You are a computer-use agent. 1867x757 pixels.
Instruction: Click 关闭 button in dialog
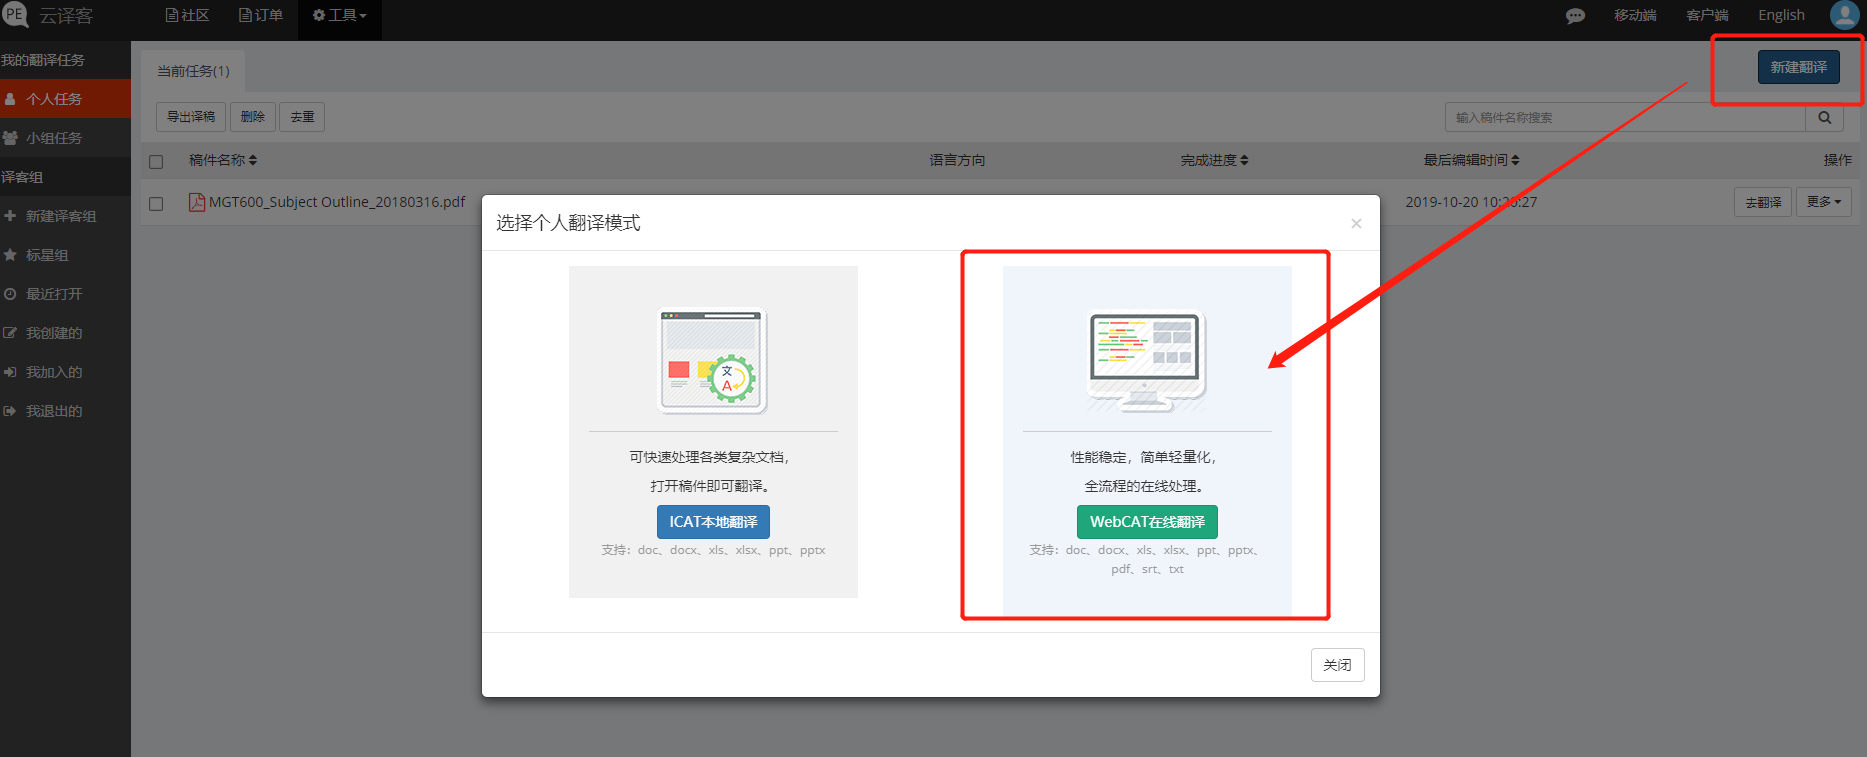click(x=1337, y=665)
